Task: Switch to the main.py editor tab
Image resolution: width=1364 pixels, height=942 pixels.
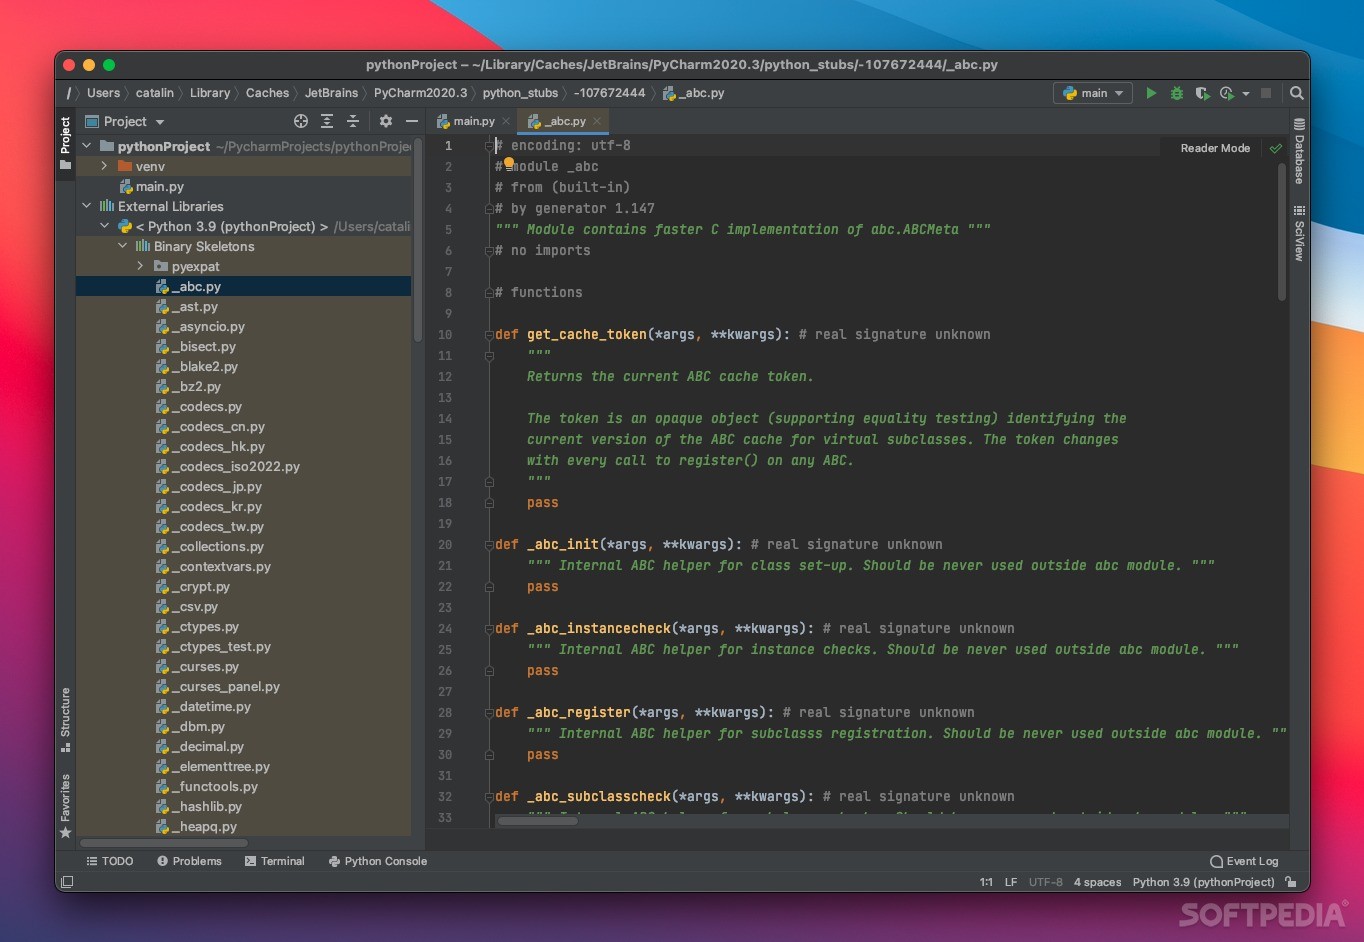Action: pyautogui.click(x=469, y=120)
